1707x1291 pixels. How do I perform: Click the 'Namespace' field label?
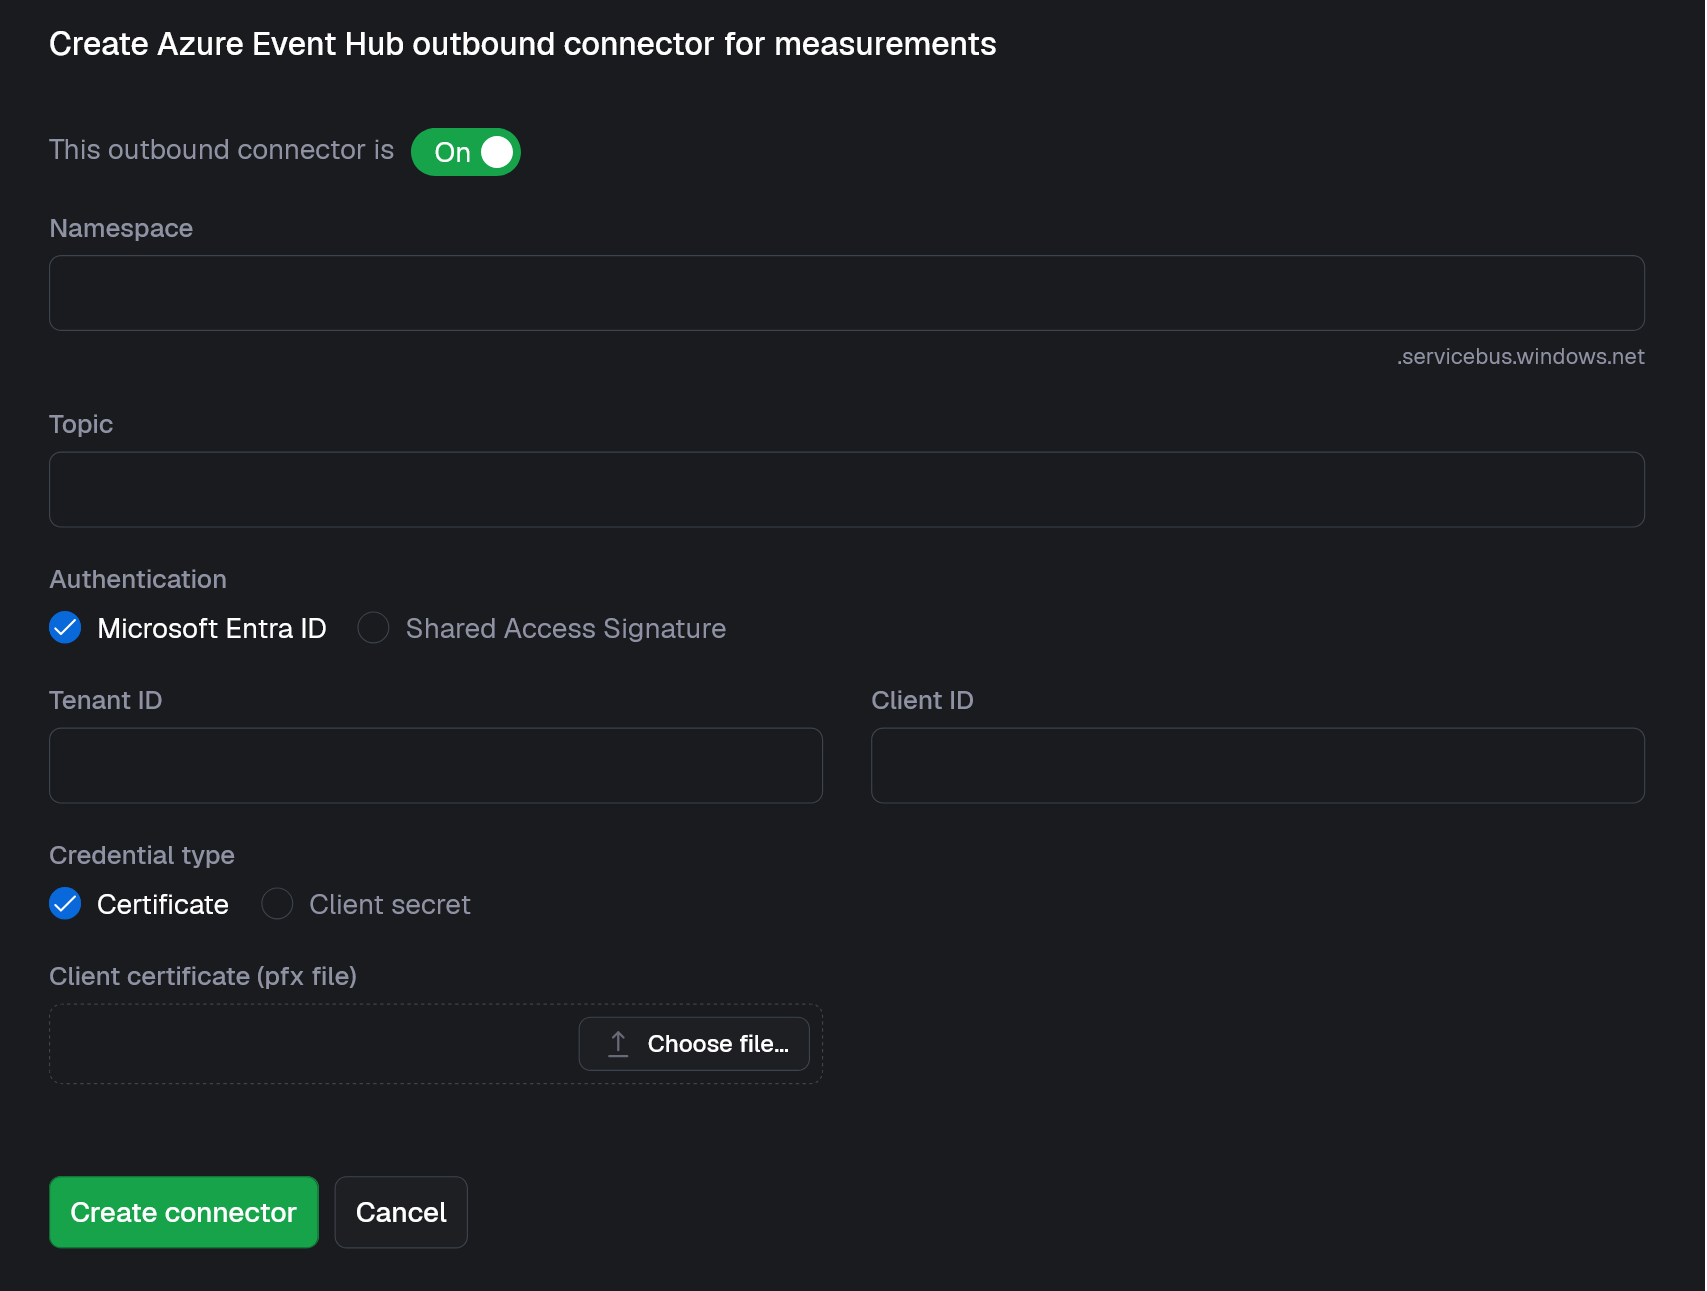tap(121, 228)
